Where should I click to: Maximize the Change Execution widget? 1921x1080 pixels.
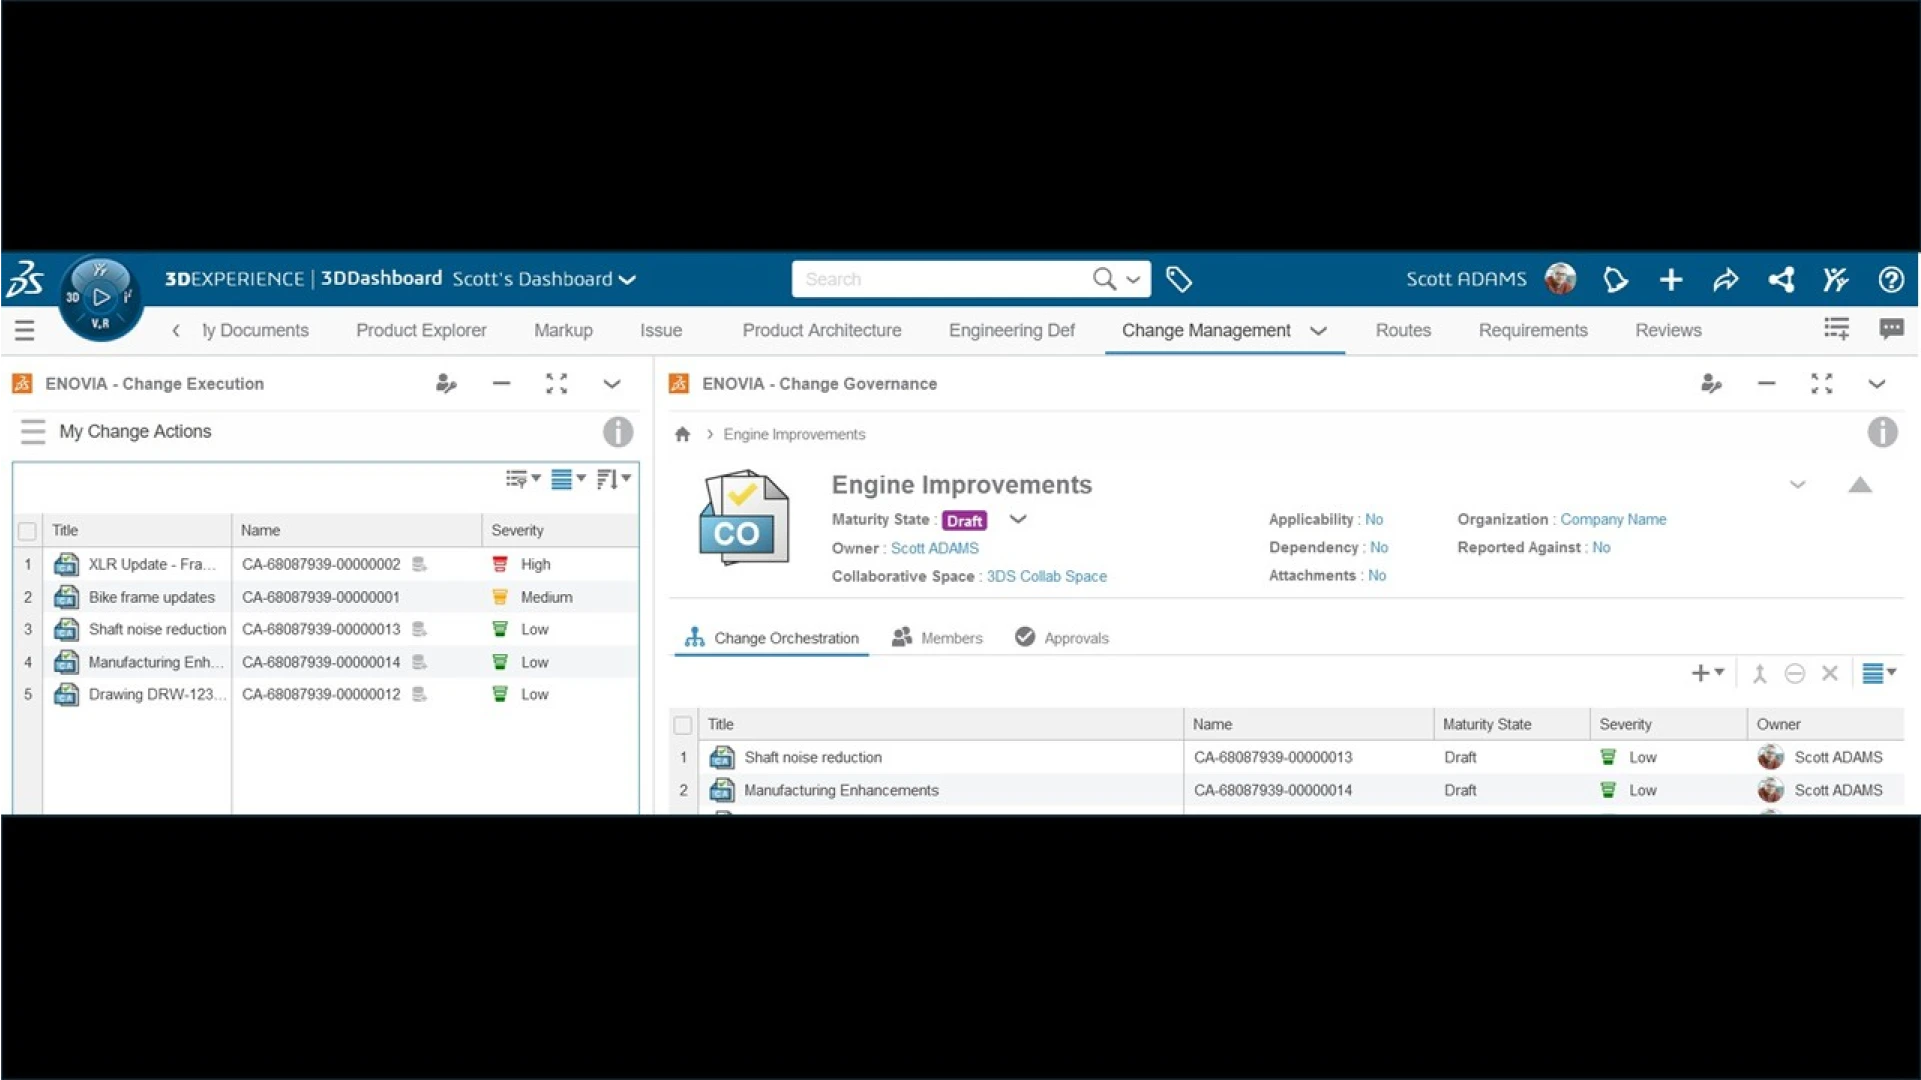(x=556, y=384)
